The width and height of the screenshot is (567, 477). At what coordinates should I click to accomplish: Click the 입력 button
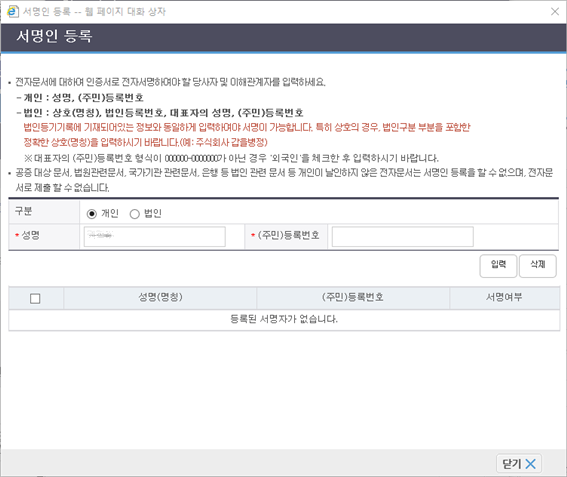point(498,266)
